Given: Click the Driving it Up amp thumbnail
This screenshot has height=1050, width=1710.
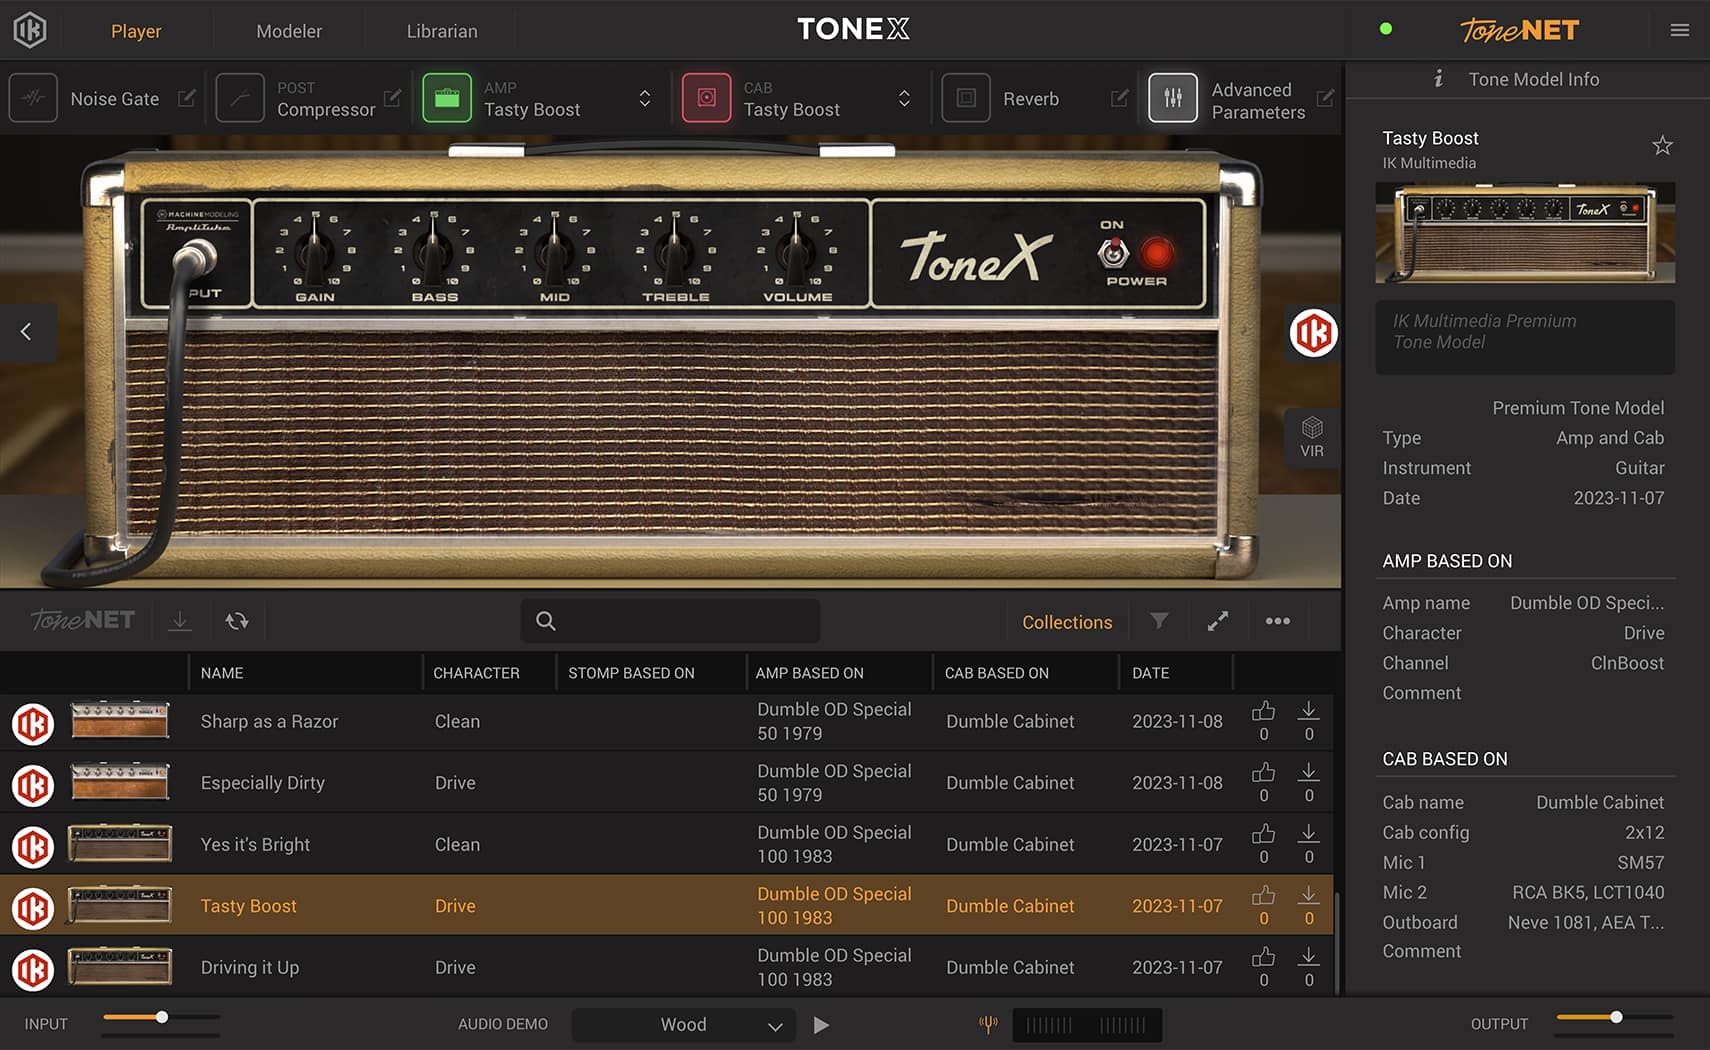Looking at the screenshot, I should [120, 967].
